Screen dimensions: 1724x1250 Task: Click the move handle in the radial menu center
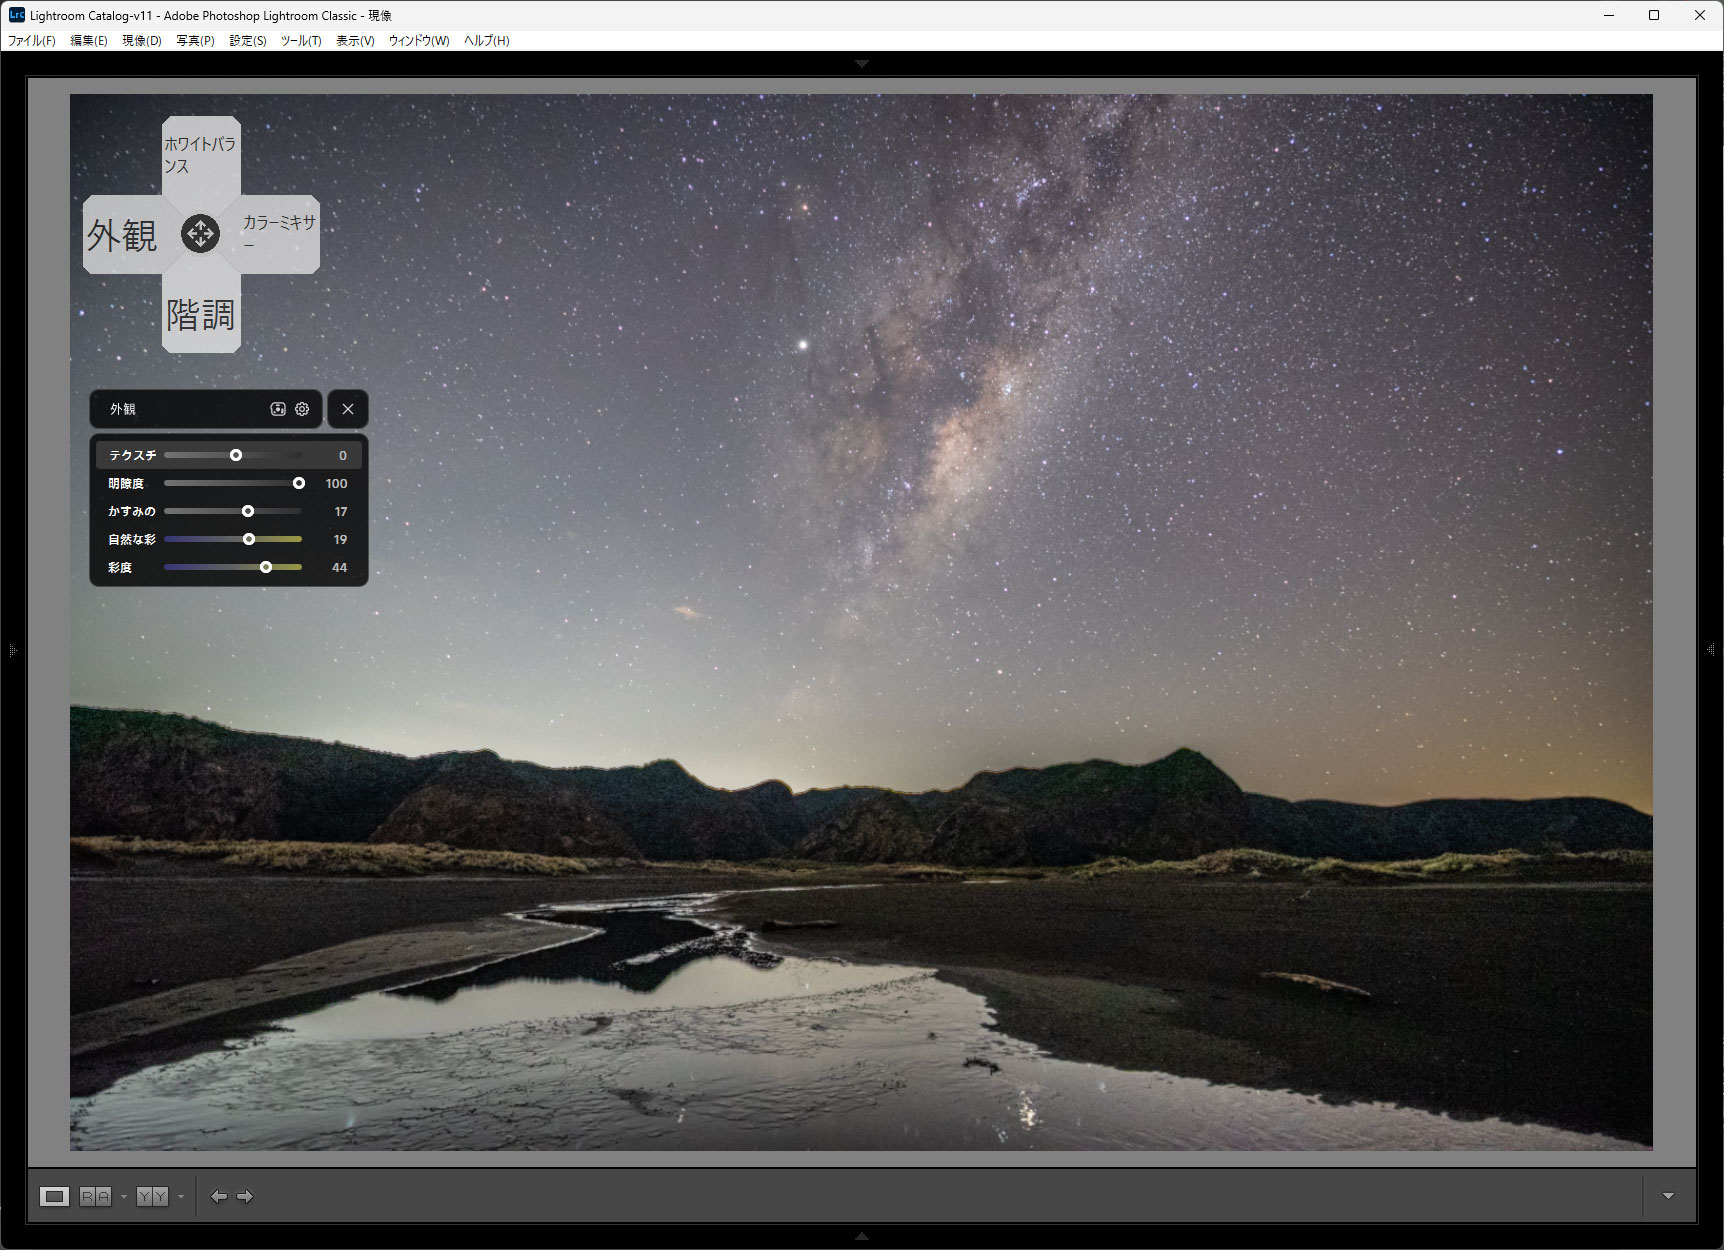point(200,234)
